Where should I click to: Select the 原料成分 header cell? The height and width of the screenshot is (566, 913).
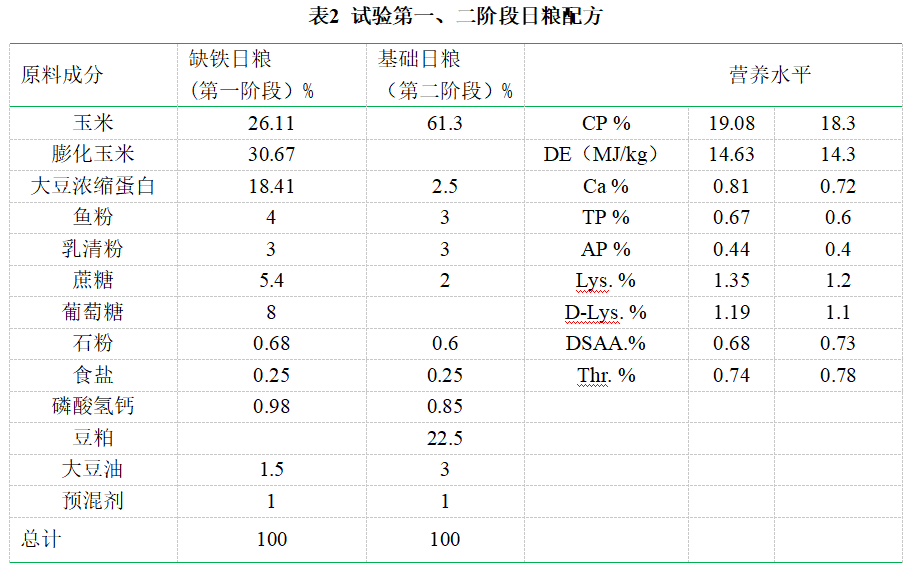pyautogui.click(x=62, y=75)
